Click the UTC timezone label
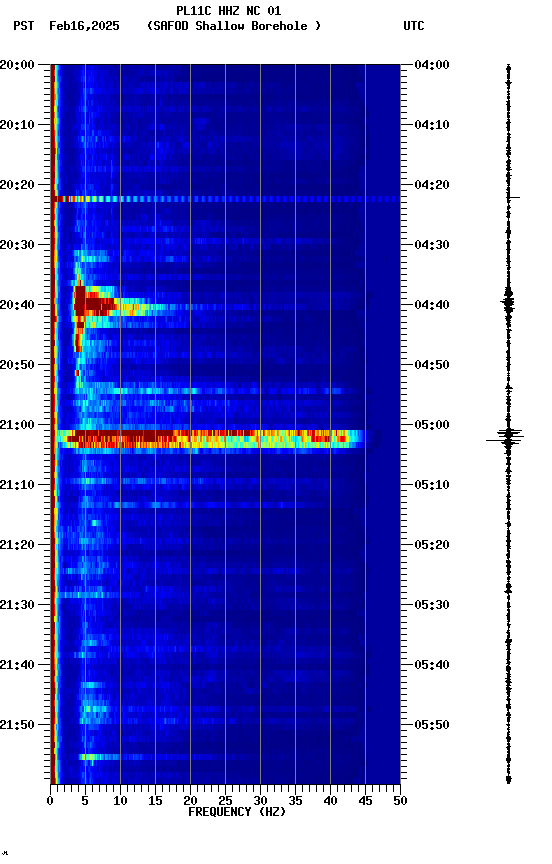This screenshot has width=552, height=864. [x=414, y=26]
